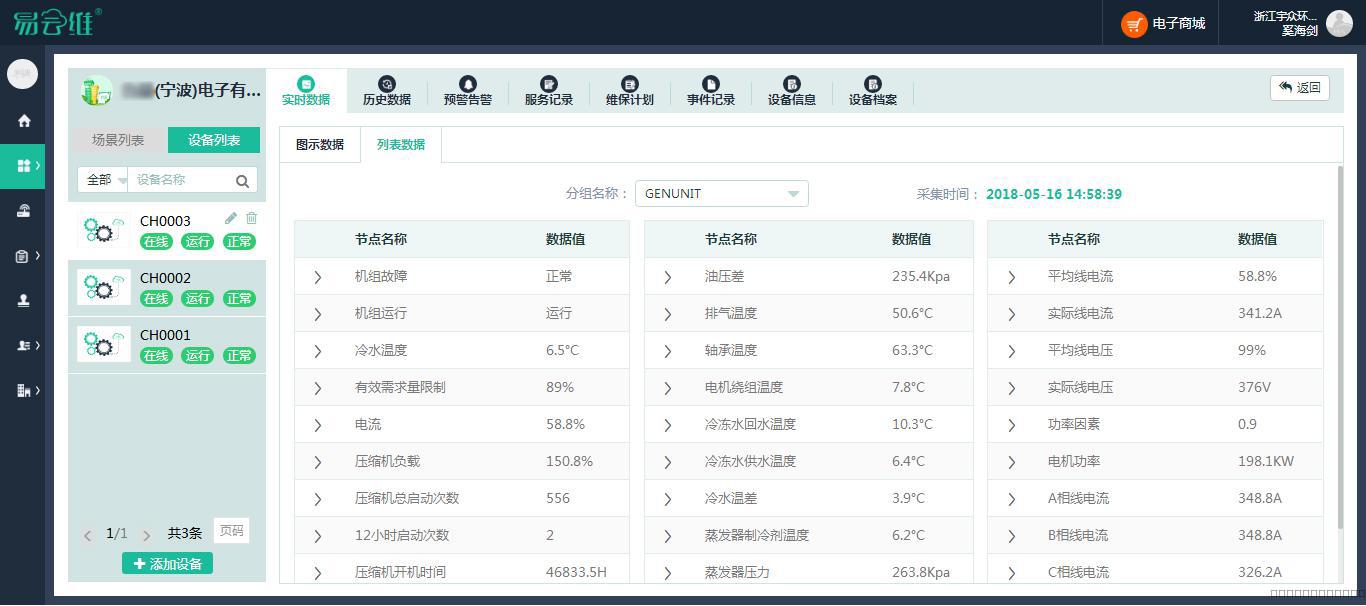Expand the 机组故障 row
Screen dimensions: 1366x606
click(318, 277)
